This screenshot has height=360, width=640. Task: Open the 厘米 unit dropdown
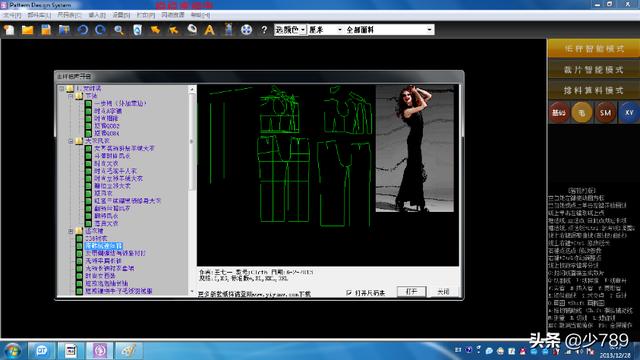(325, 30)
